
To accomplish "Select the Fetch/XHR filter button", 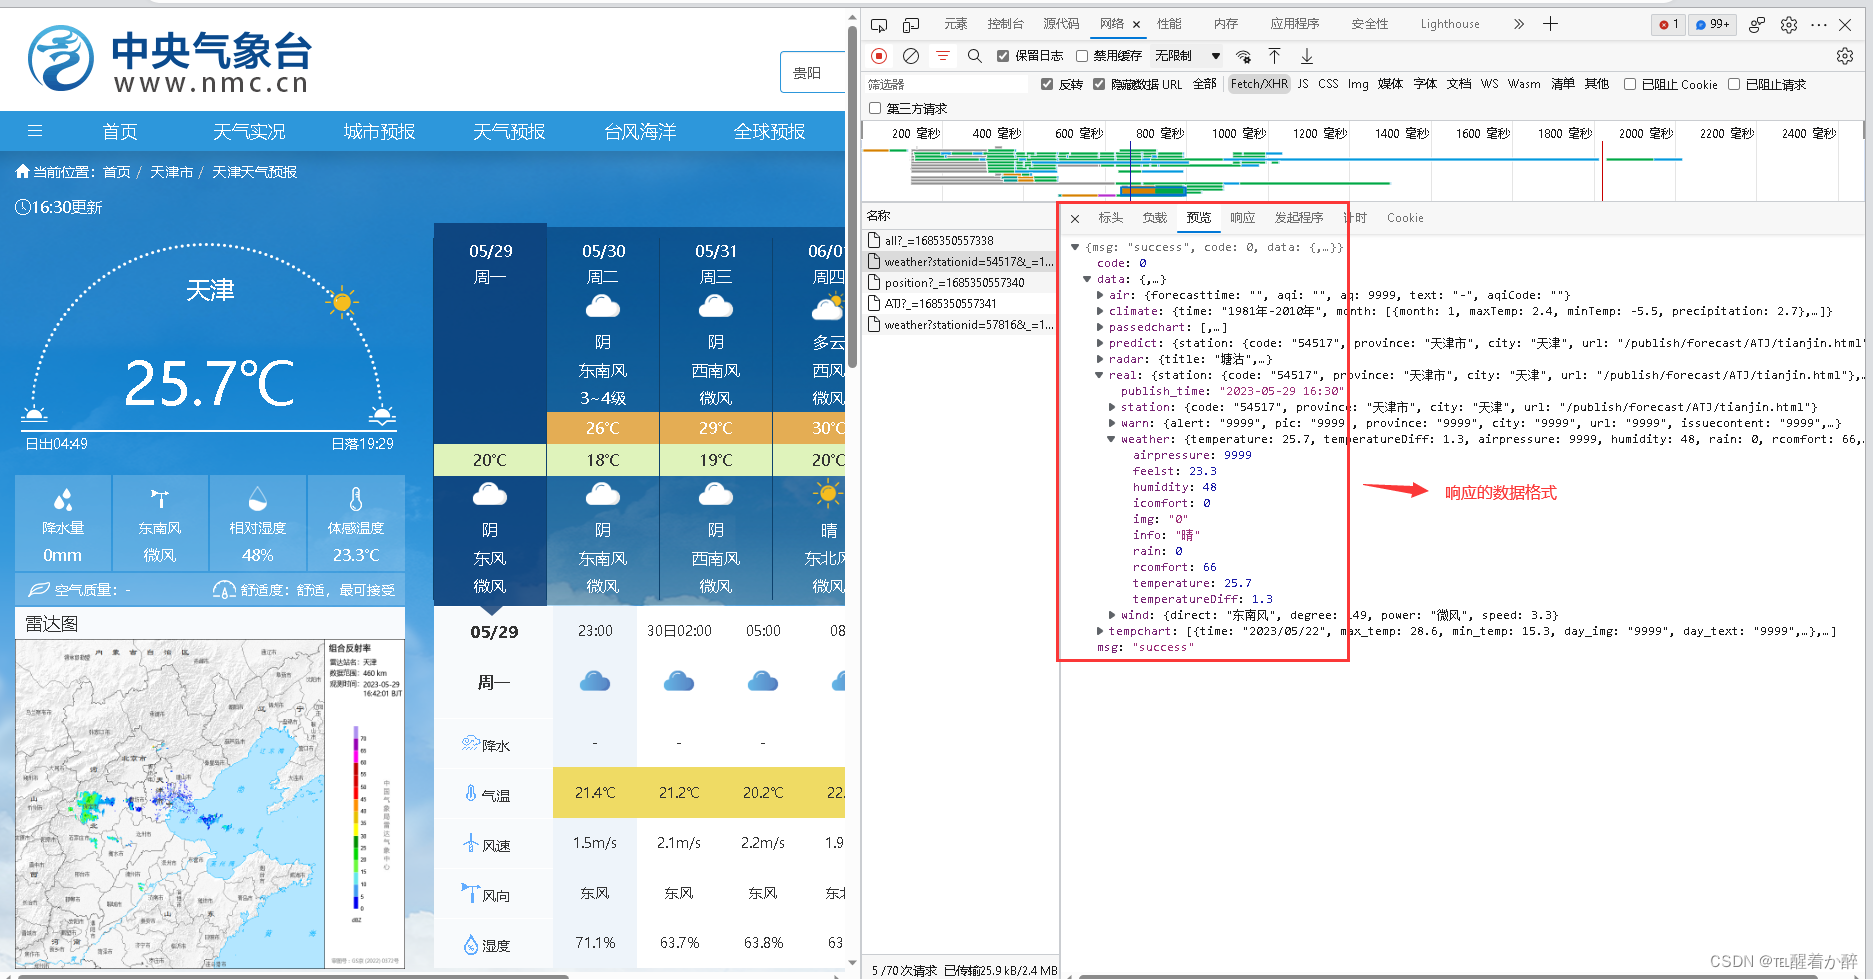I will pyautogui.click(x=1259, y=84).
